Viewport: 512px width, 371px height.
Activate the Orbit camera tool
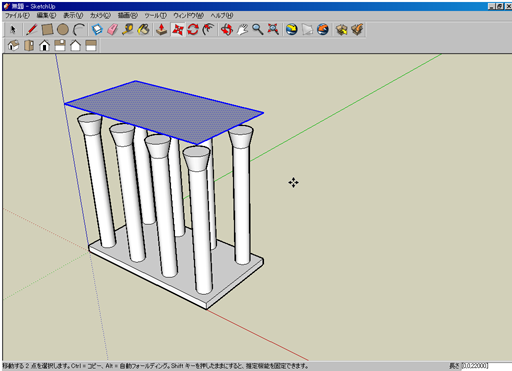pyautogui.click(x=227, y=30)
